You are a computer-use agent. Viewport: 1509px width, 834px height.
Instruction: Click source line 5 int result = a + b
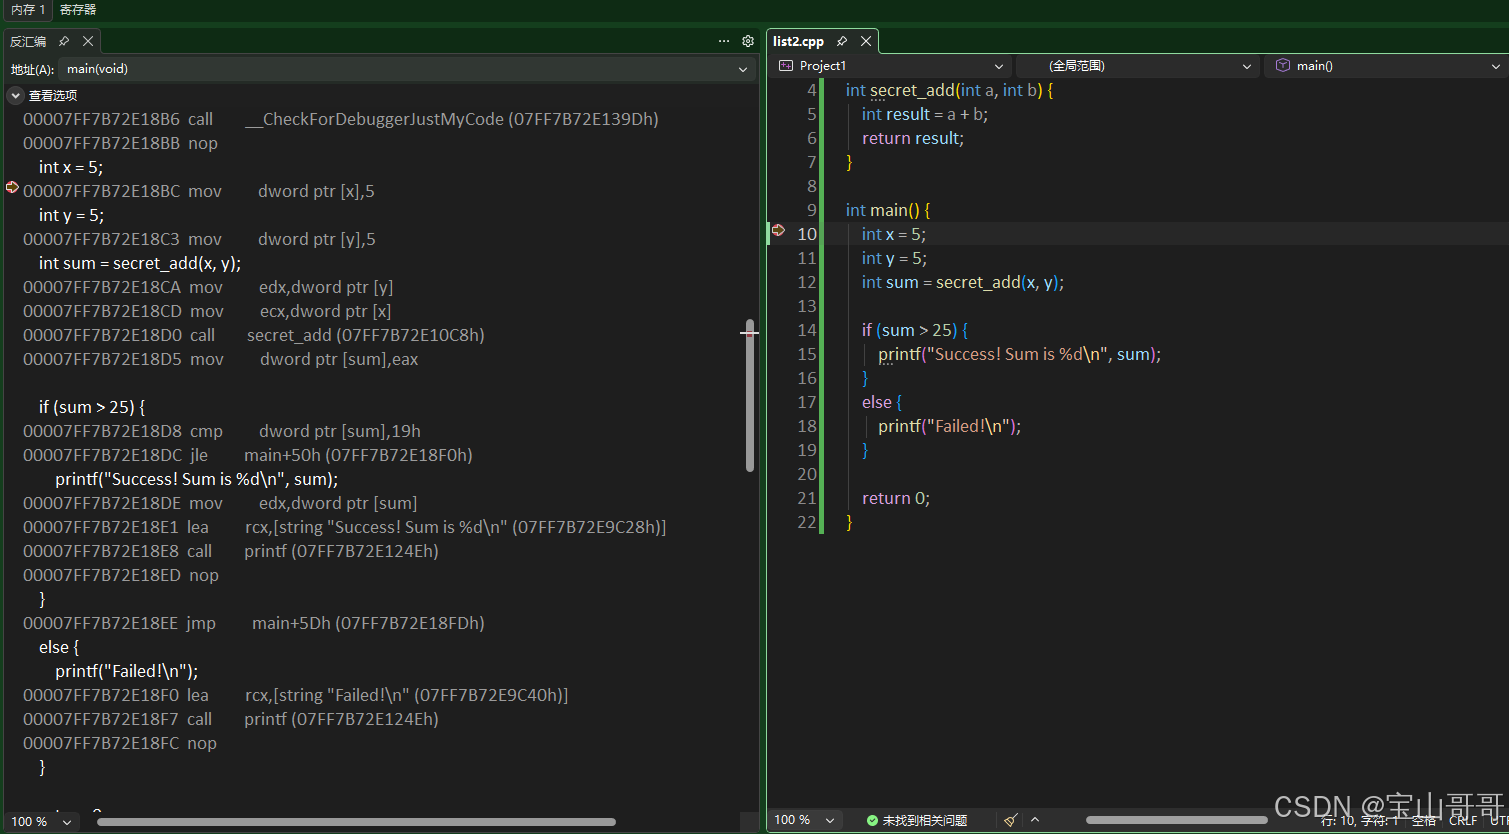pyautogui.click(x=925, y=114)
